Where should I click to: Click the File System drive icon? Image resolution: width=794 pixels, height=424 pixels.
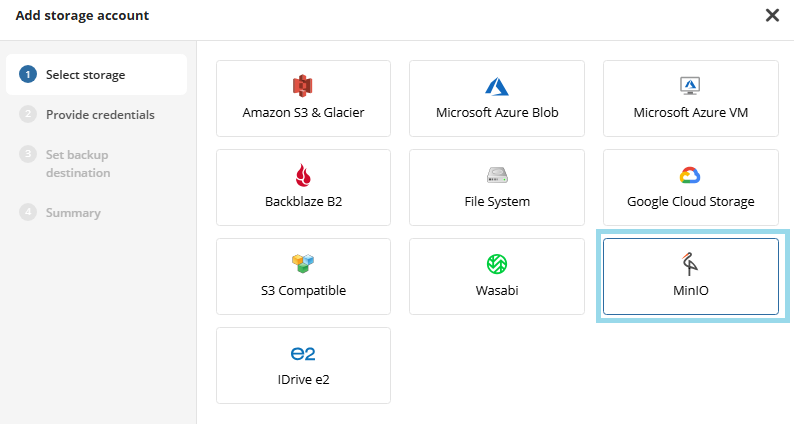(x=497, y=175)
